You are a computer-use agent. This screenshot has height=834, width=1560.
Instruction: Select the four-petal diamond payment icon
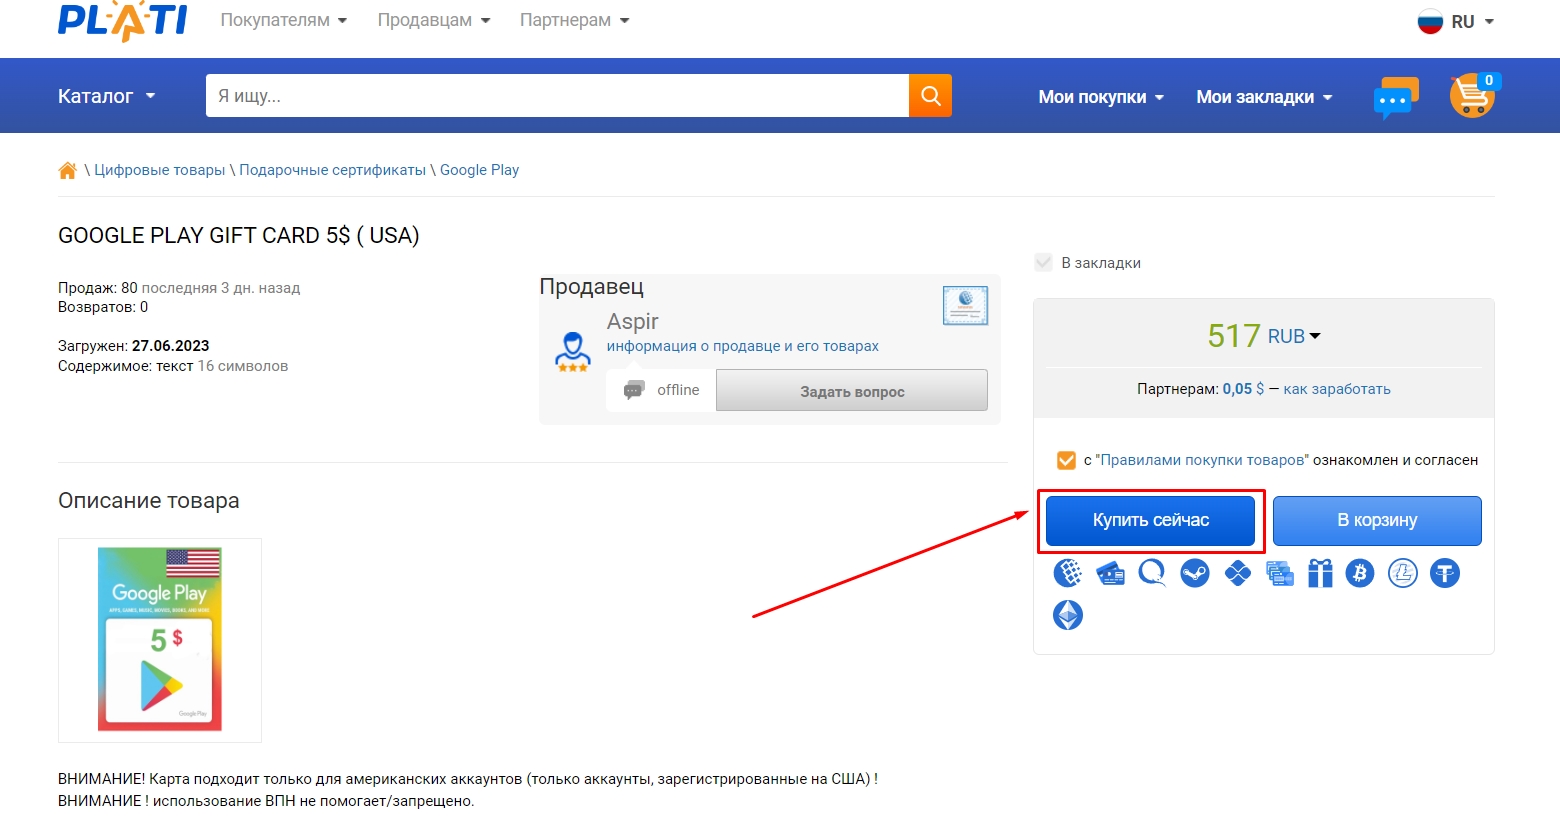pos(1238,573)
